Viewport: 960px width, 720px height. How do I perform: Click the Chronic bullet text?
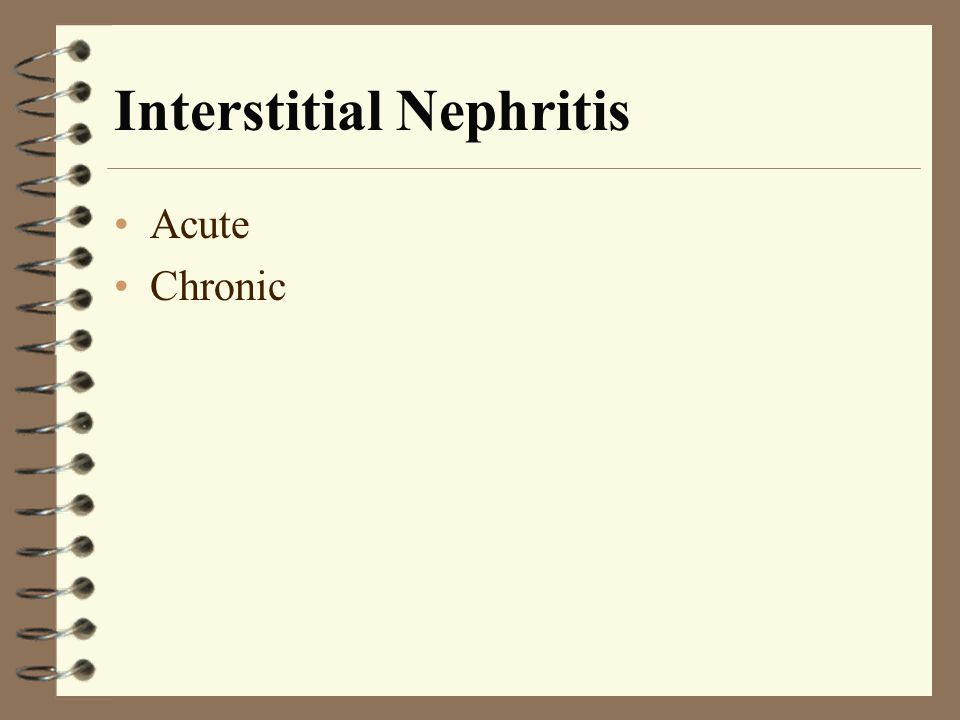[x=218, y=286]
